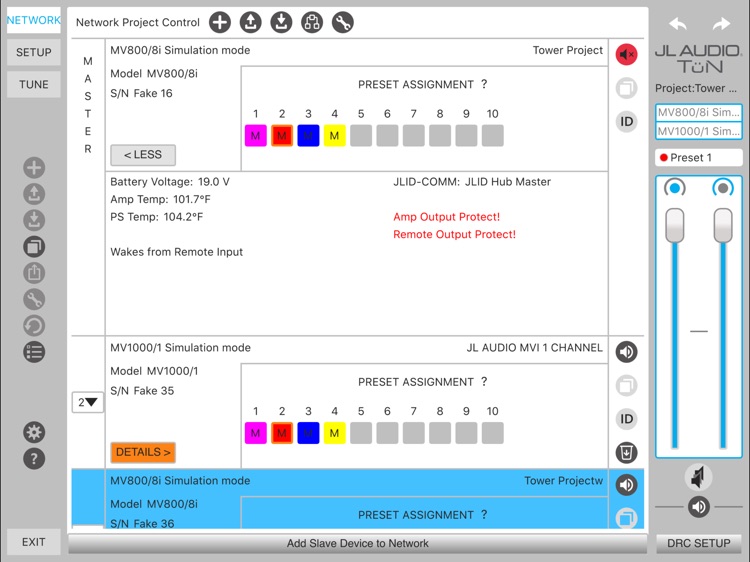This screenshot has width=750, height=562.
Task: Unmute the MV800/8i master device
Action: tap(626, 55)
